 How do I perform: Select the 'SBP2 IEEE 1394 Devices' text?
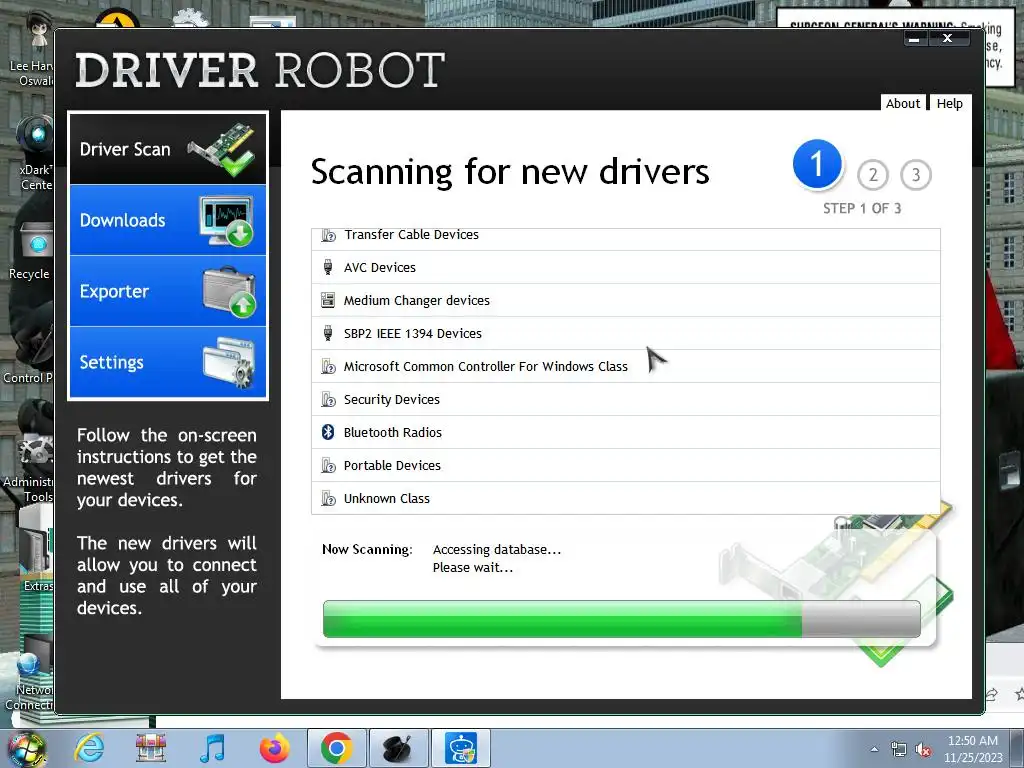pyautogui.click(x=413, y=333)
